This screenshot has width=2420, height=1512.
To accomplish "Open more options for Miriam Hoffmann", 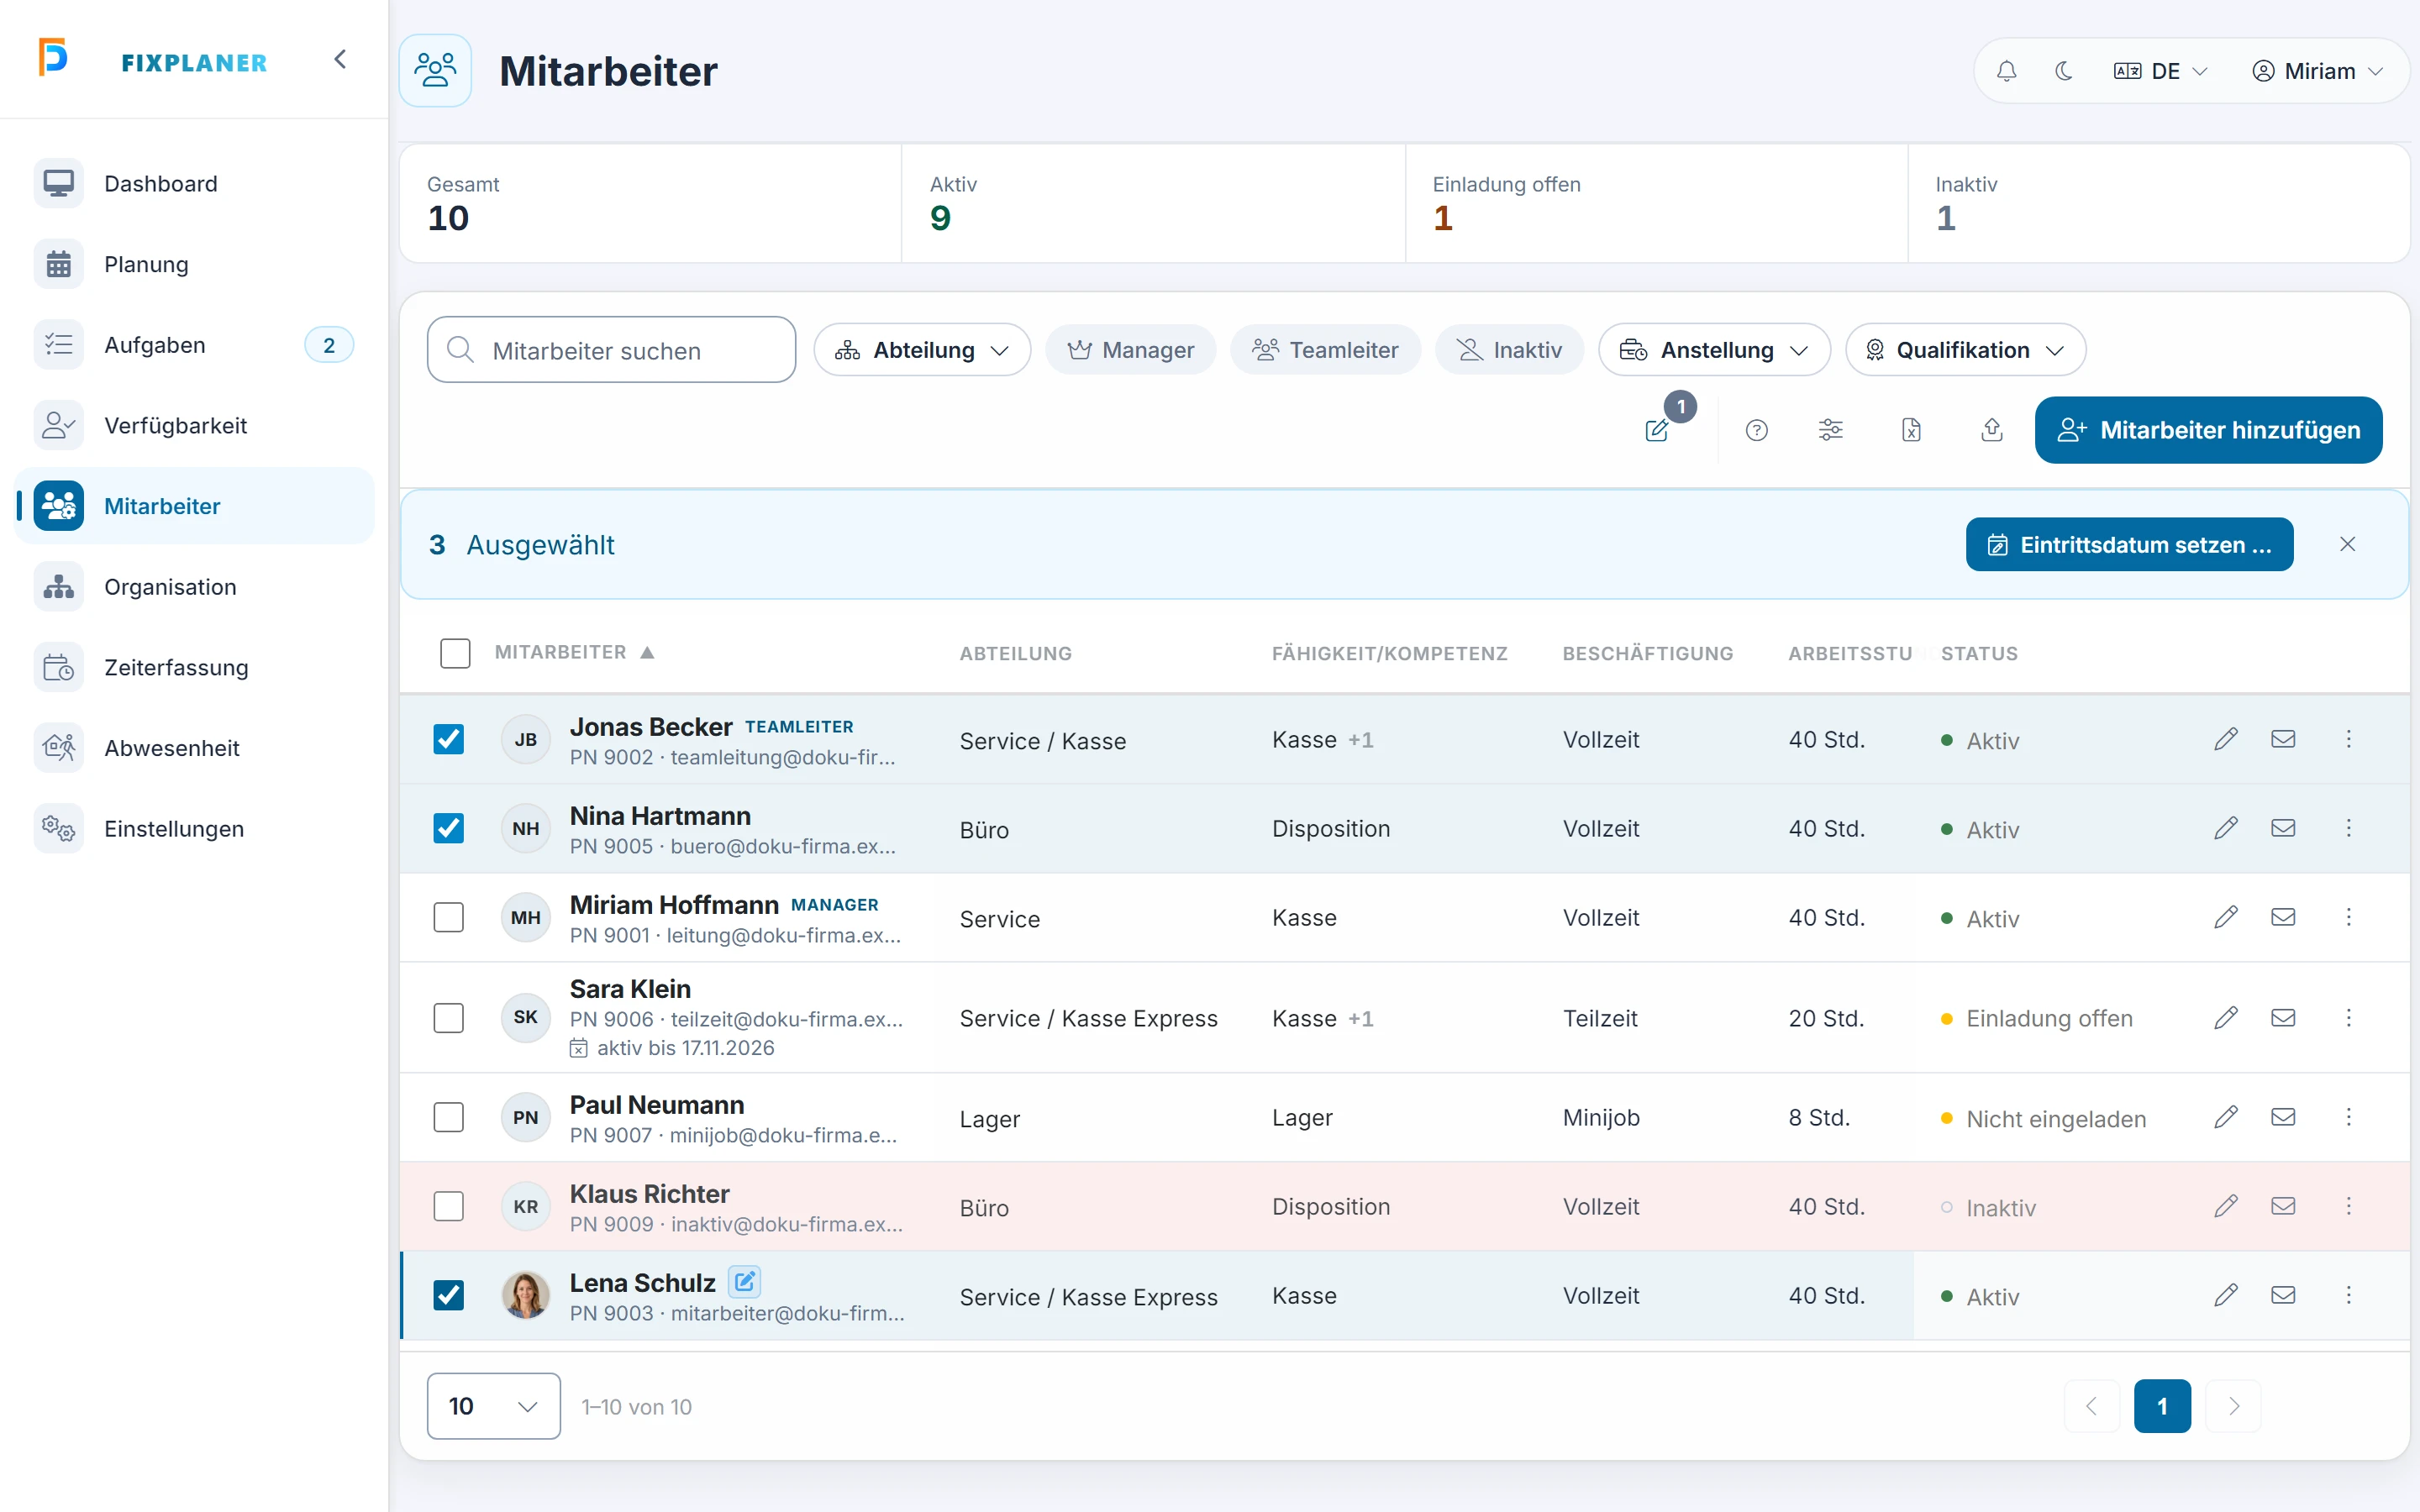I will 2349,917.
